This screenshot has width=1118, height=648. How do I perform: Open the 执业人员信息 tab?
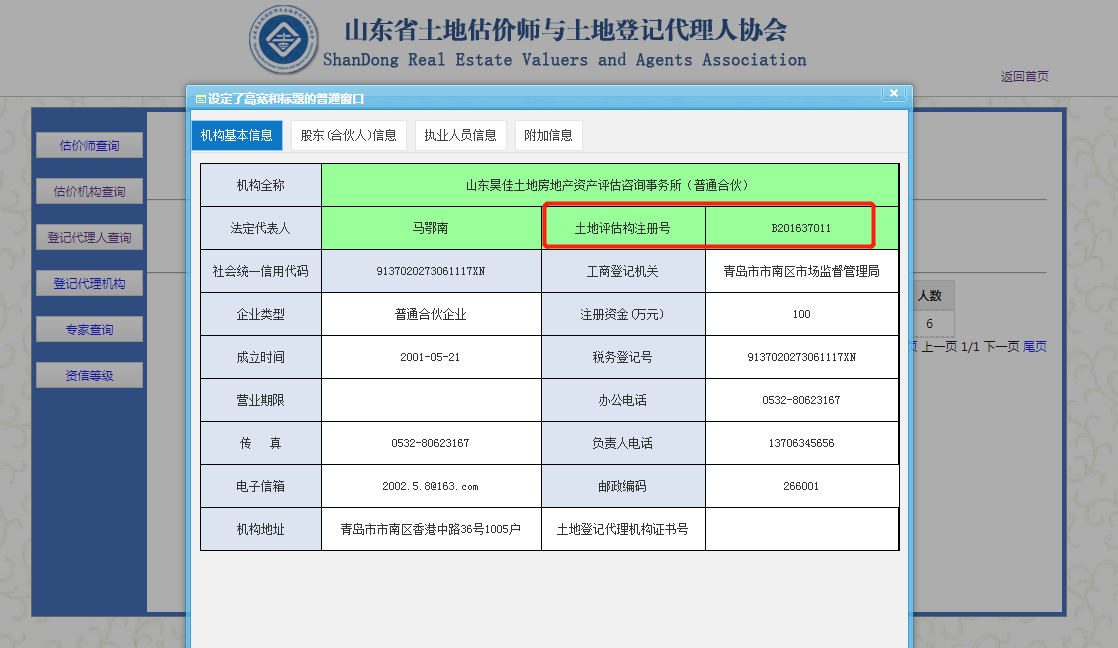460,136
